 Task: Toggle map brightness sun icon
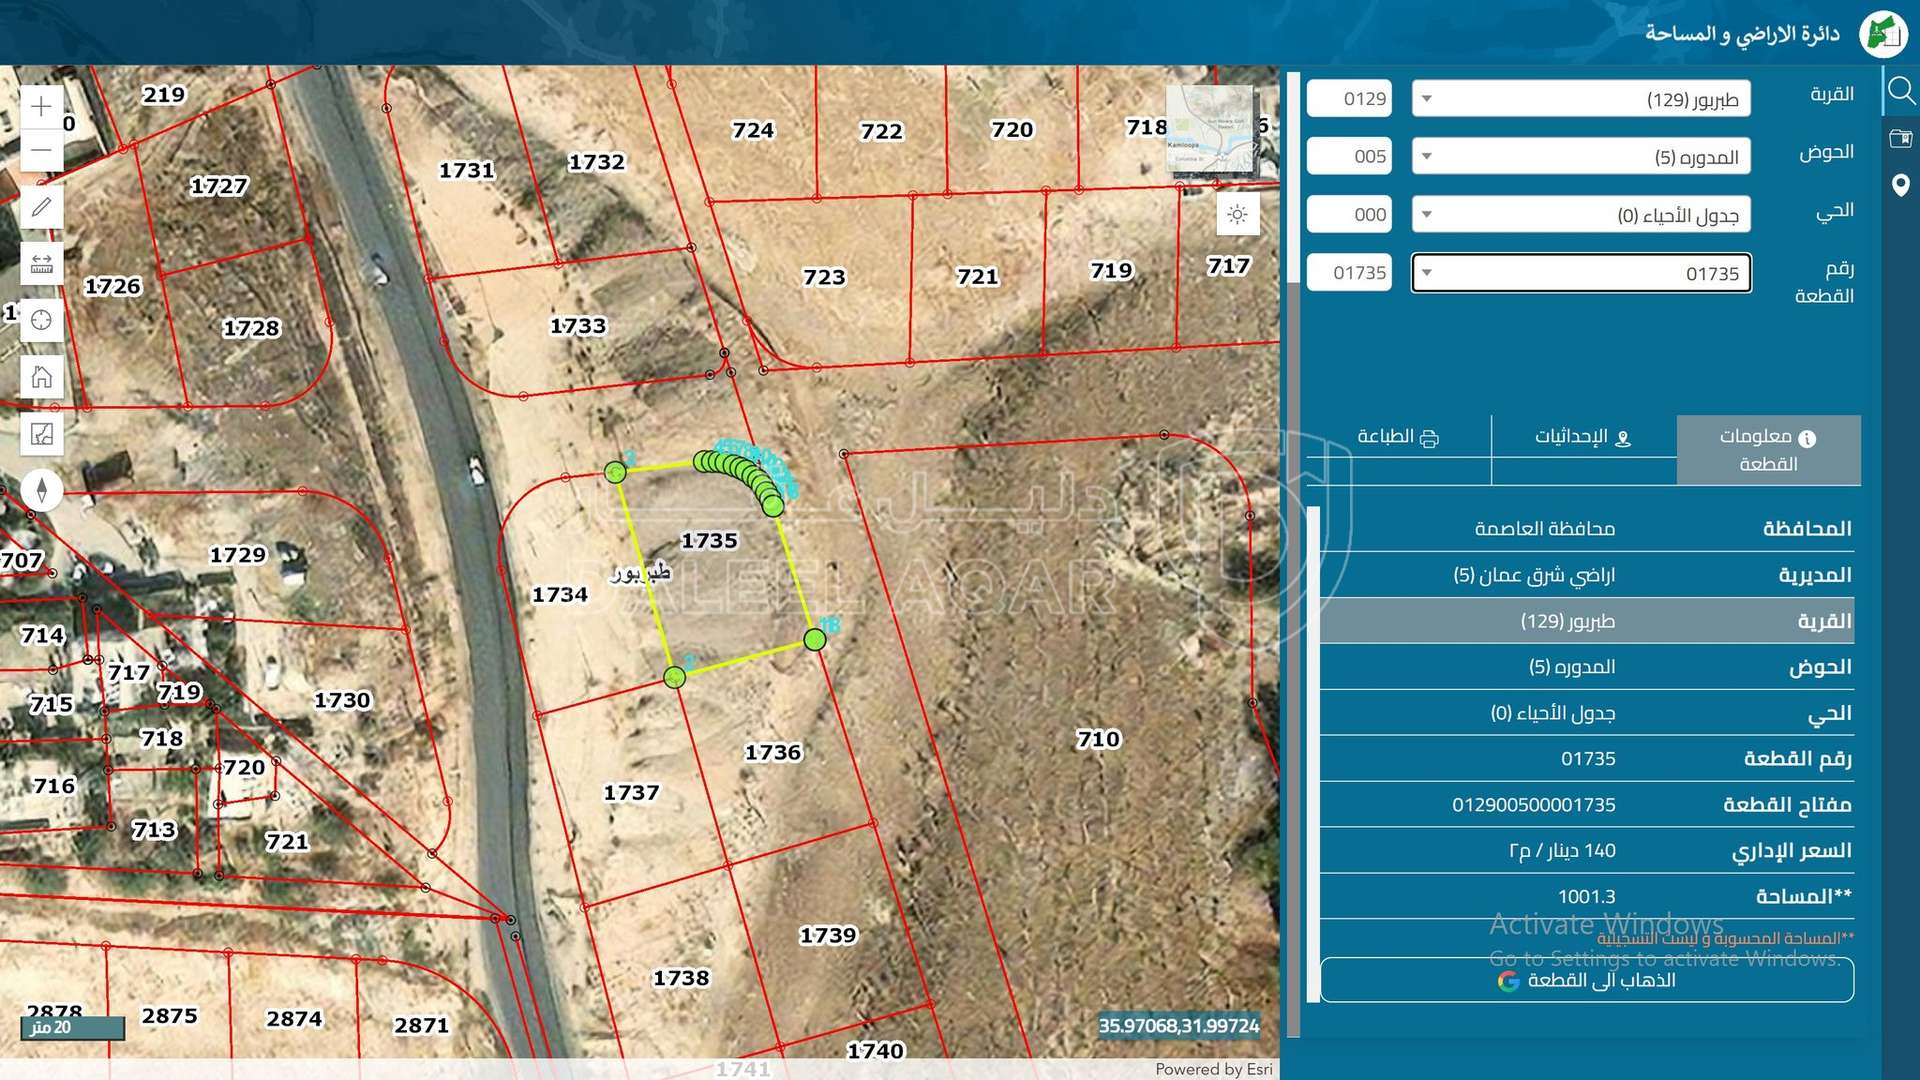(x=1237, y=215)
